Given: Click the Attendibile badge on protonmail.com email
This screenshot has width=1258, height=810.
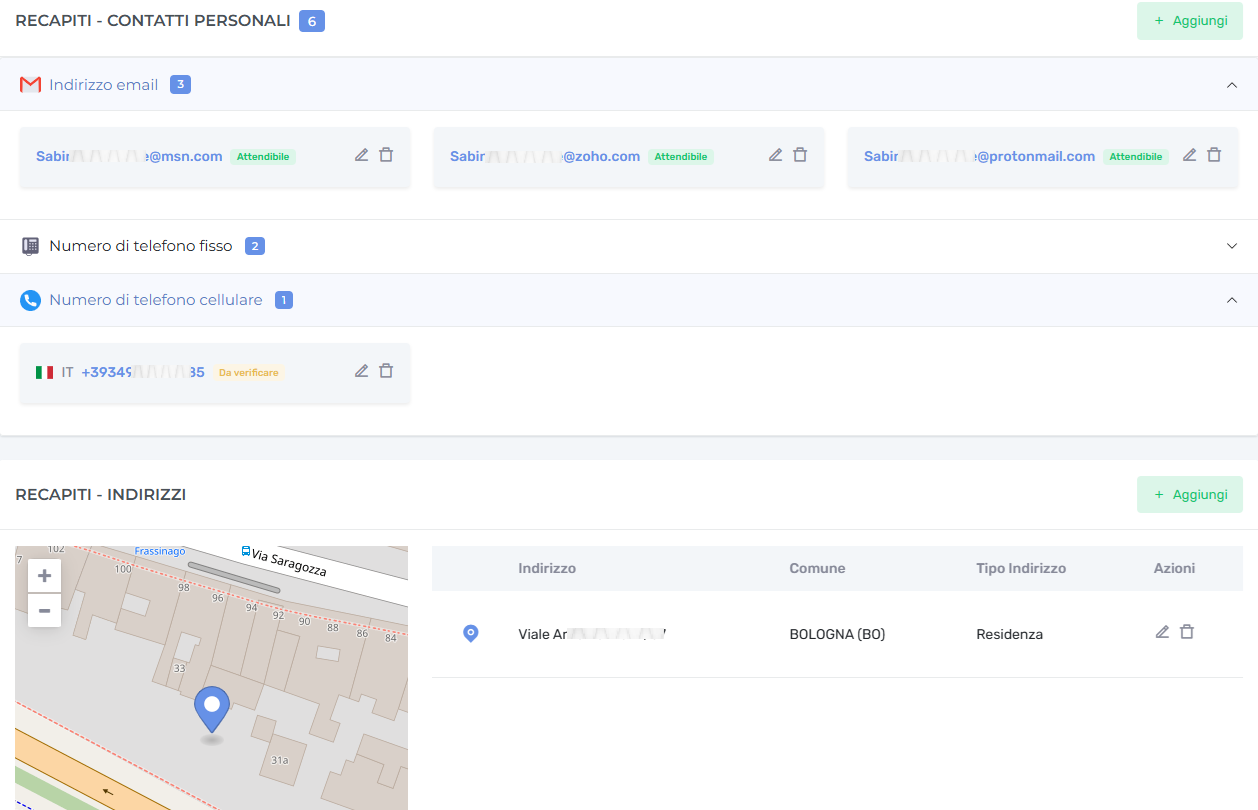Looking at the screenshot, I should [x=1136, y=157].
